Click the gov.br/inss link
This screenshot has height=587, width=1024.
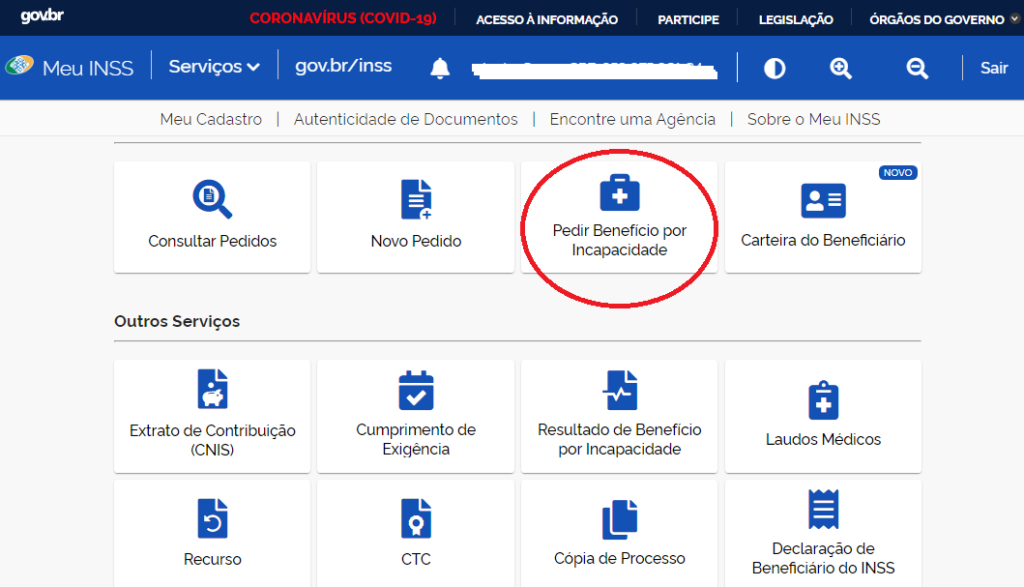(344, 66)
